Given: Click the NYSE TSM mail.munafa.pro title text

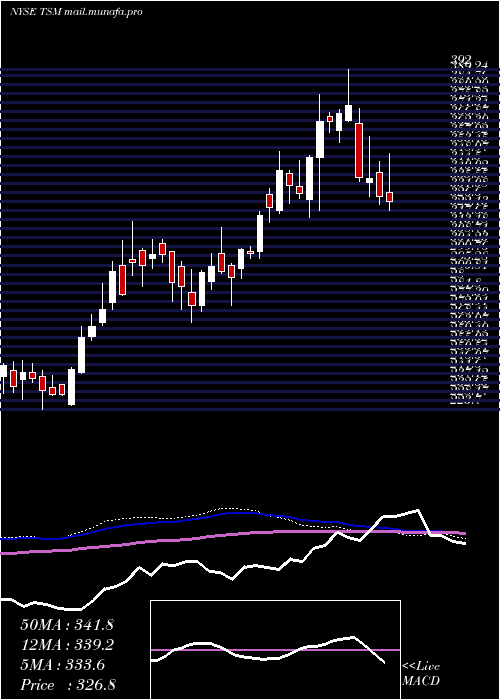Looking at the screenshot, I should click(76, 12).
